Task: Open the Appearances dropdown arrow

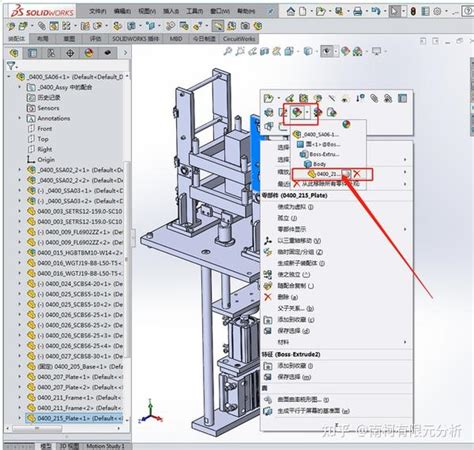Action: click(307, 112)
